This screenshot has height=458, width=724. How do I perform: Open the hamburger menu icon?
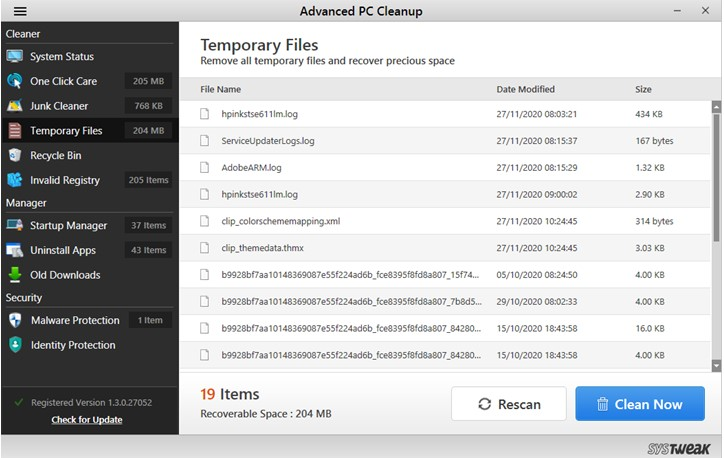[20, 11]
